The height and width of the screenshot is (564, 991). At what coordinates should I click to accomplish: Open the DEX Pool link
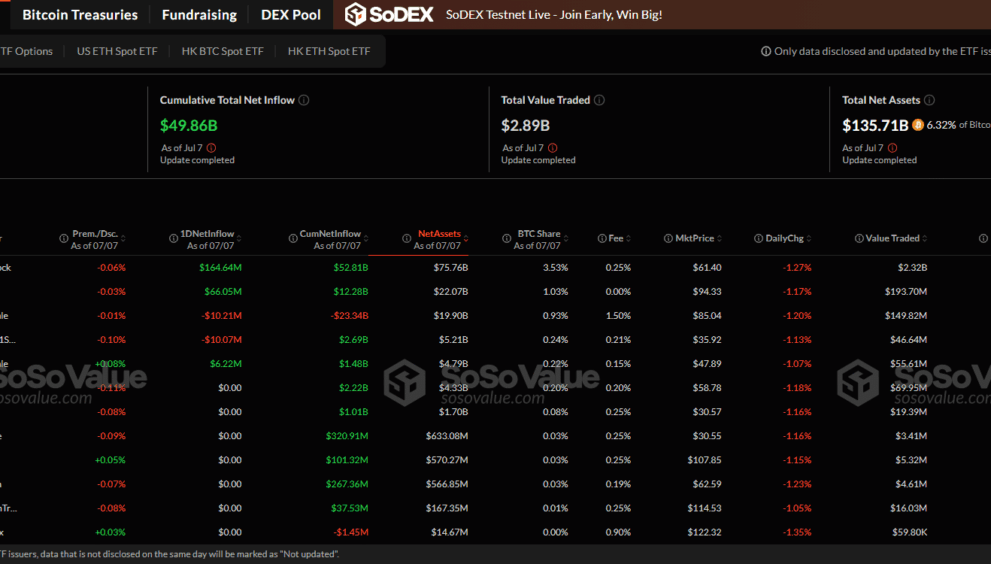tap(291, 15)
